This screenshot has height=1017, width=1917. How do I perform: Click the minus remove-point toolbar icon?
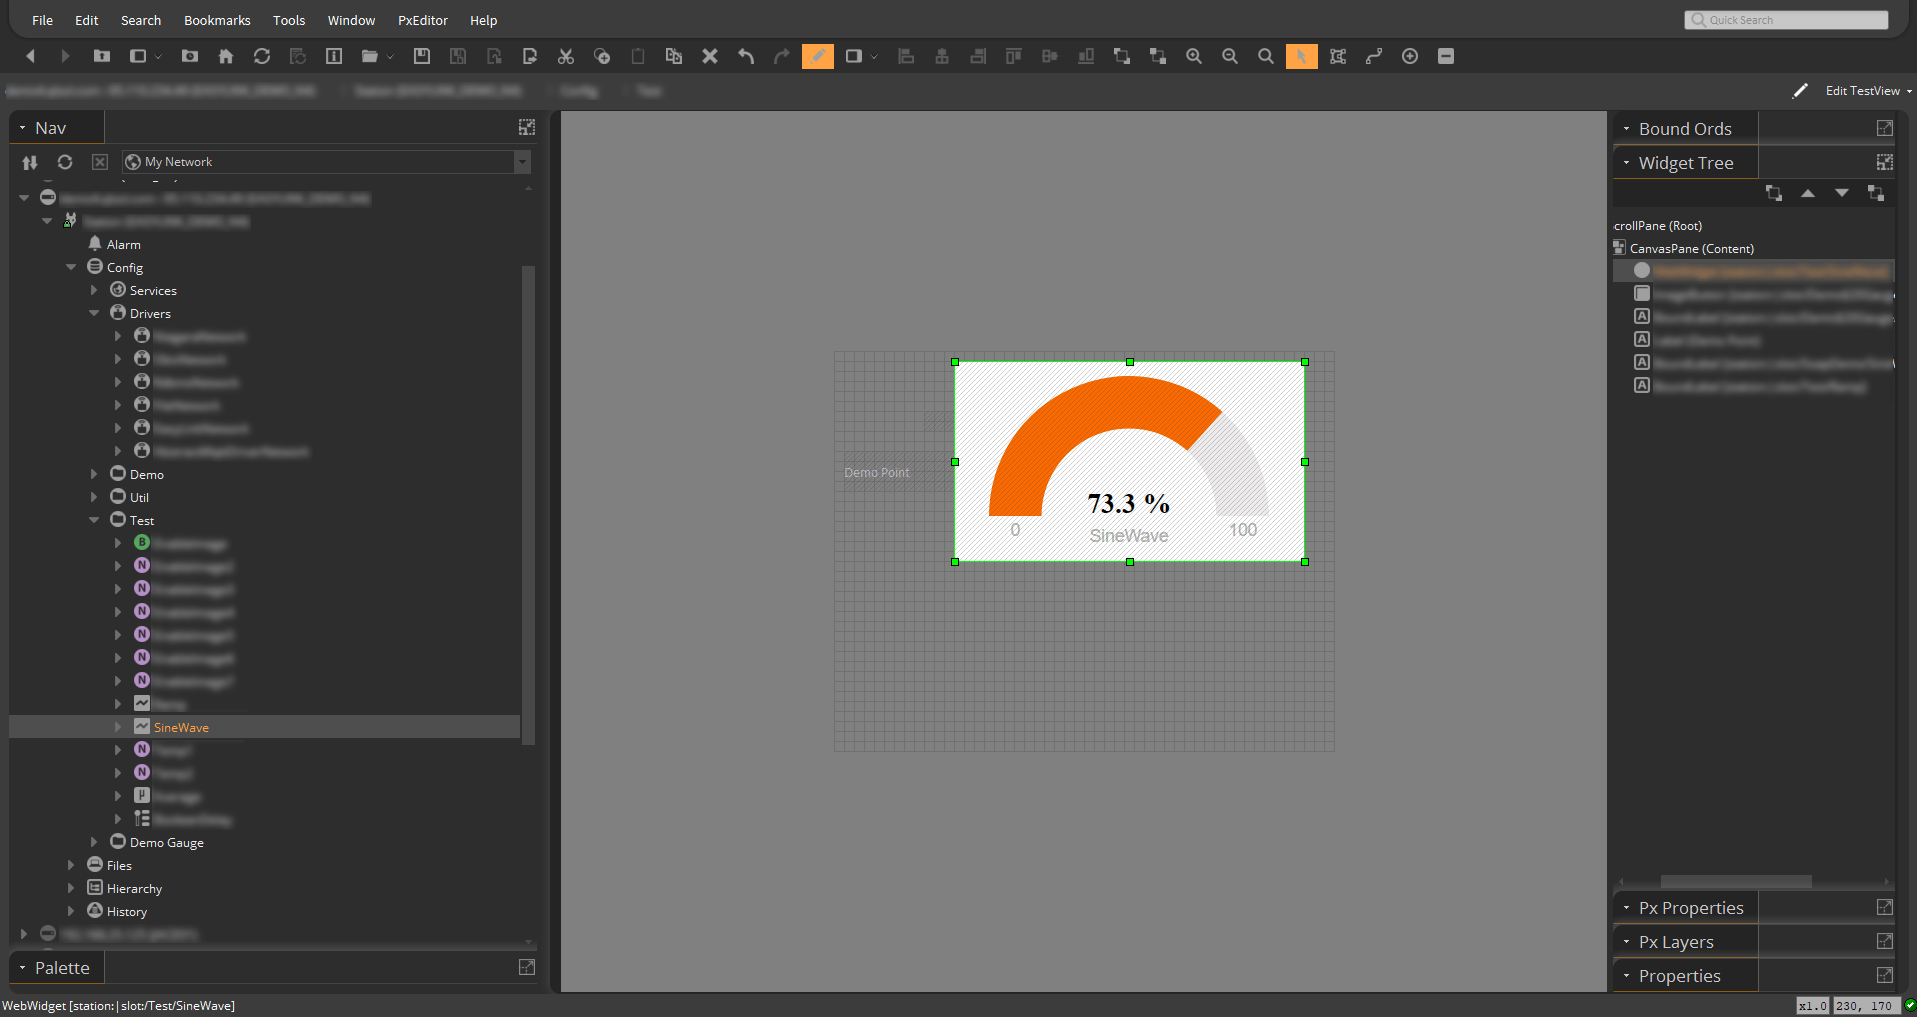click(x=1446, y=56)
